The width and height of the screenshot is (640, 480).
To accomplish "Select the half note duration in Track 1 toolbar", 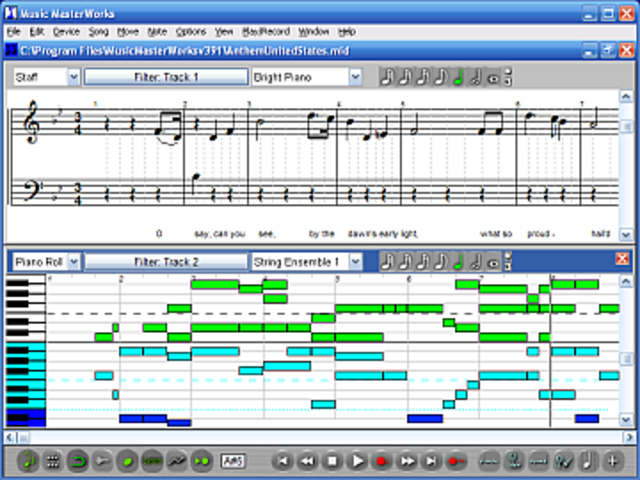I will [x=476, y=77].
